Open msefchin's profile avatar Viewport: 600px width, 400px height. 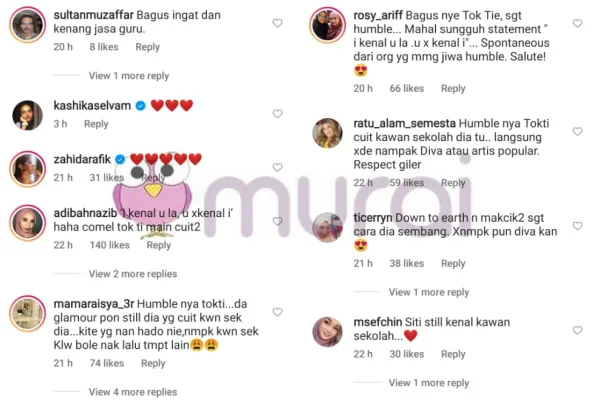(x=328, y=331)
